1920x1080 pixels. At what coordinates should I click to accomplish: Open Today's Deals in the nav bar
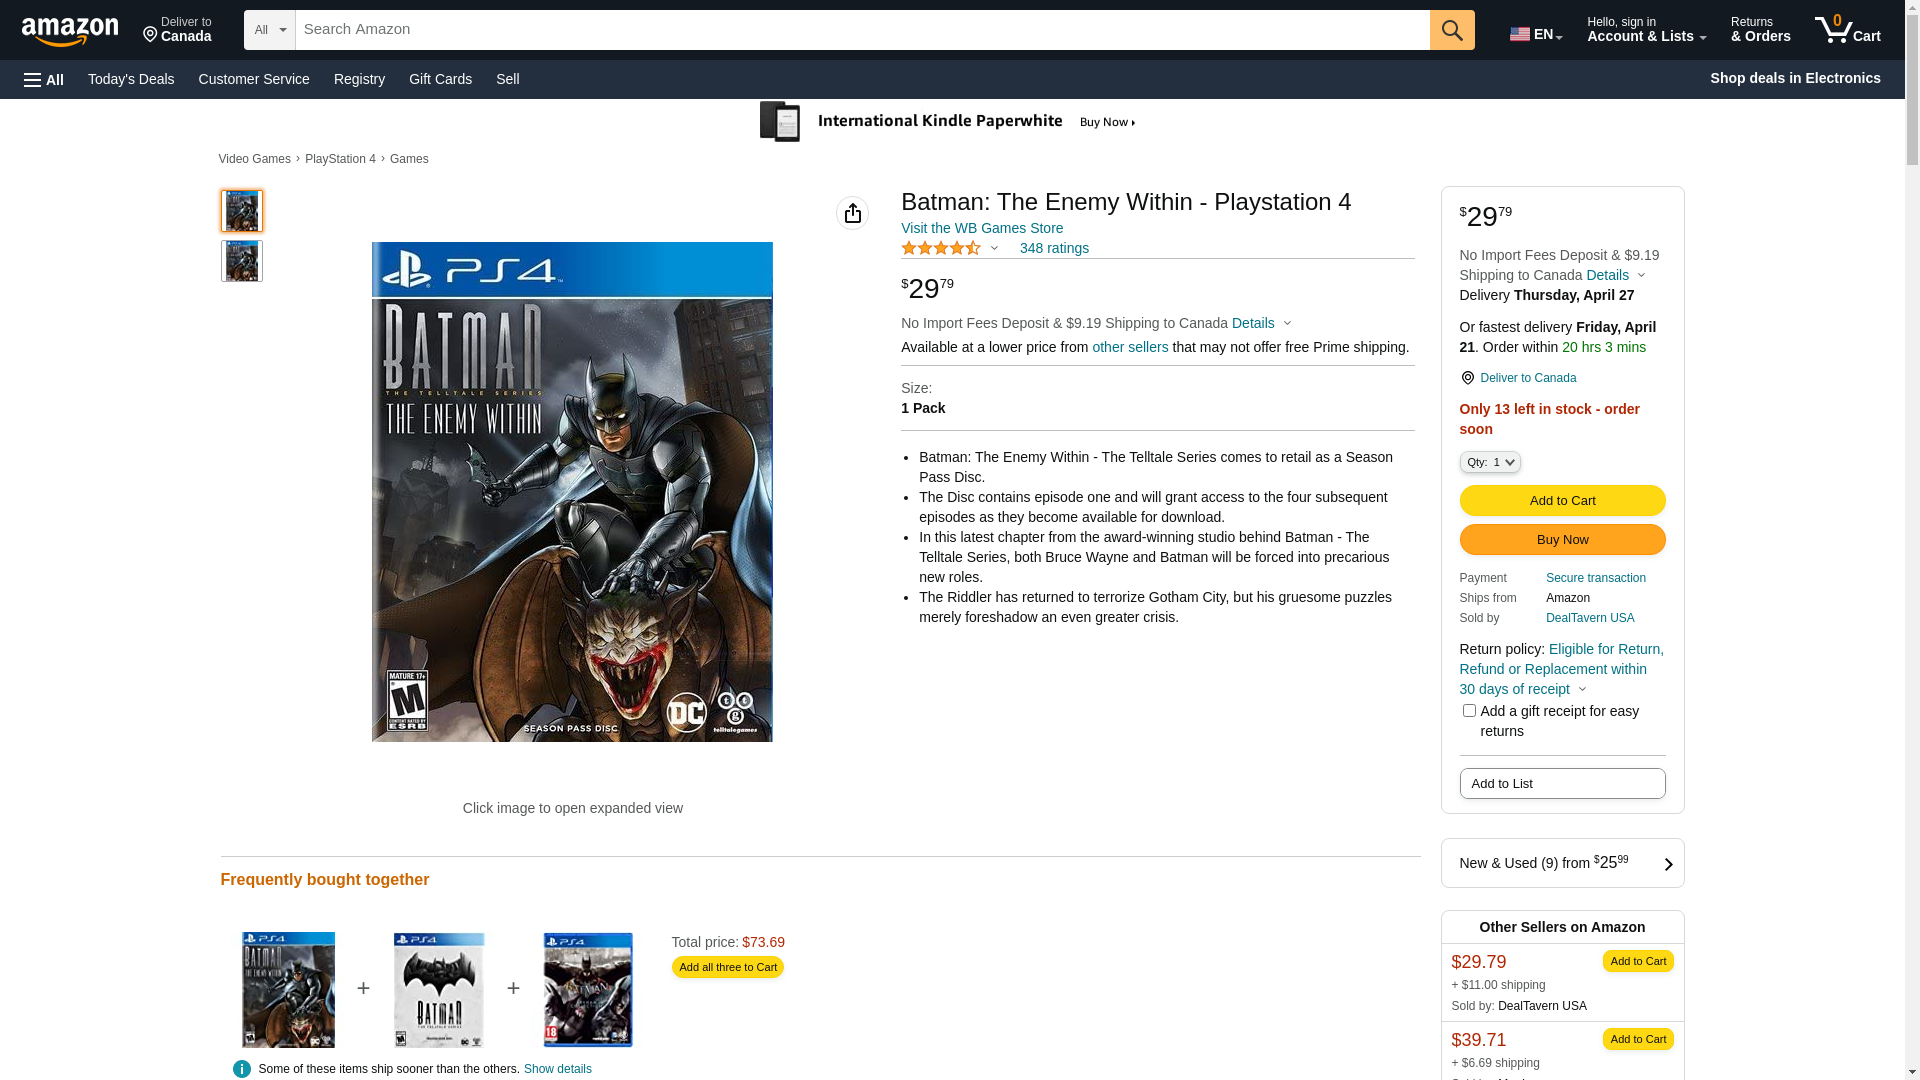pyautogui.click(x=131, y=79)
